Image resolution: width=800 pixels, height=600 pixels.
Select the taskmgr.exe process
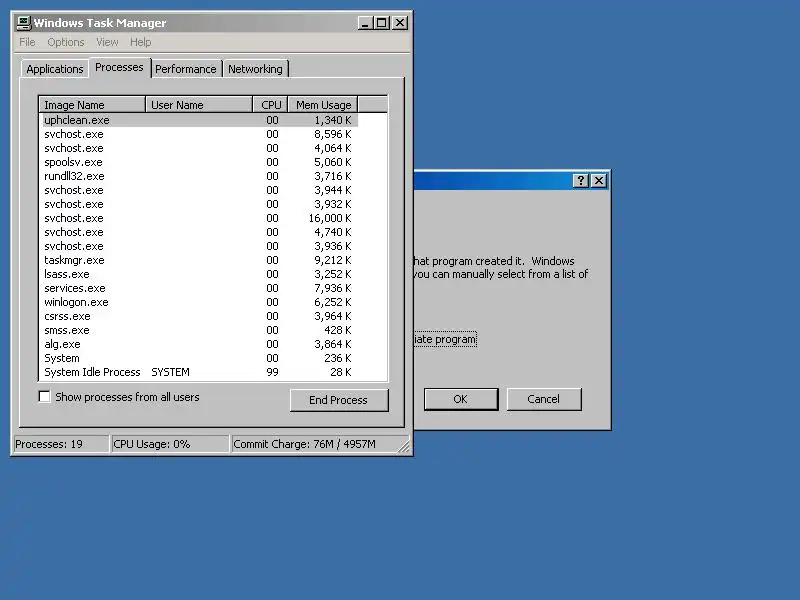click(198, 260)
